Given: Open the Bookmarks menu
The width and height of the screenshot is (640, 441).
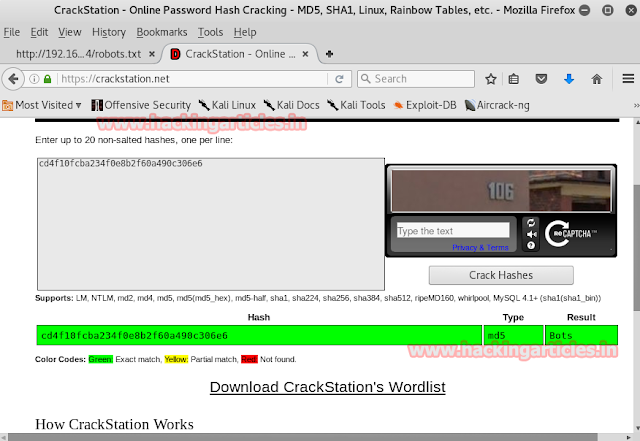Looking at the screenshot, I should click(x=162, y=32).
